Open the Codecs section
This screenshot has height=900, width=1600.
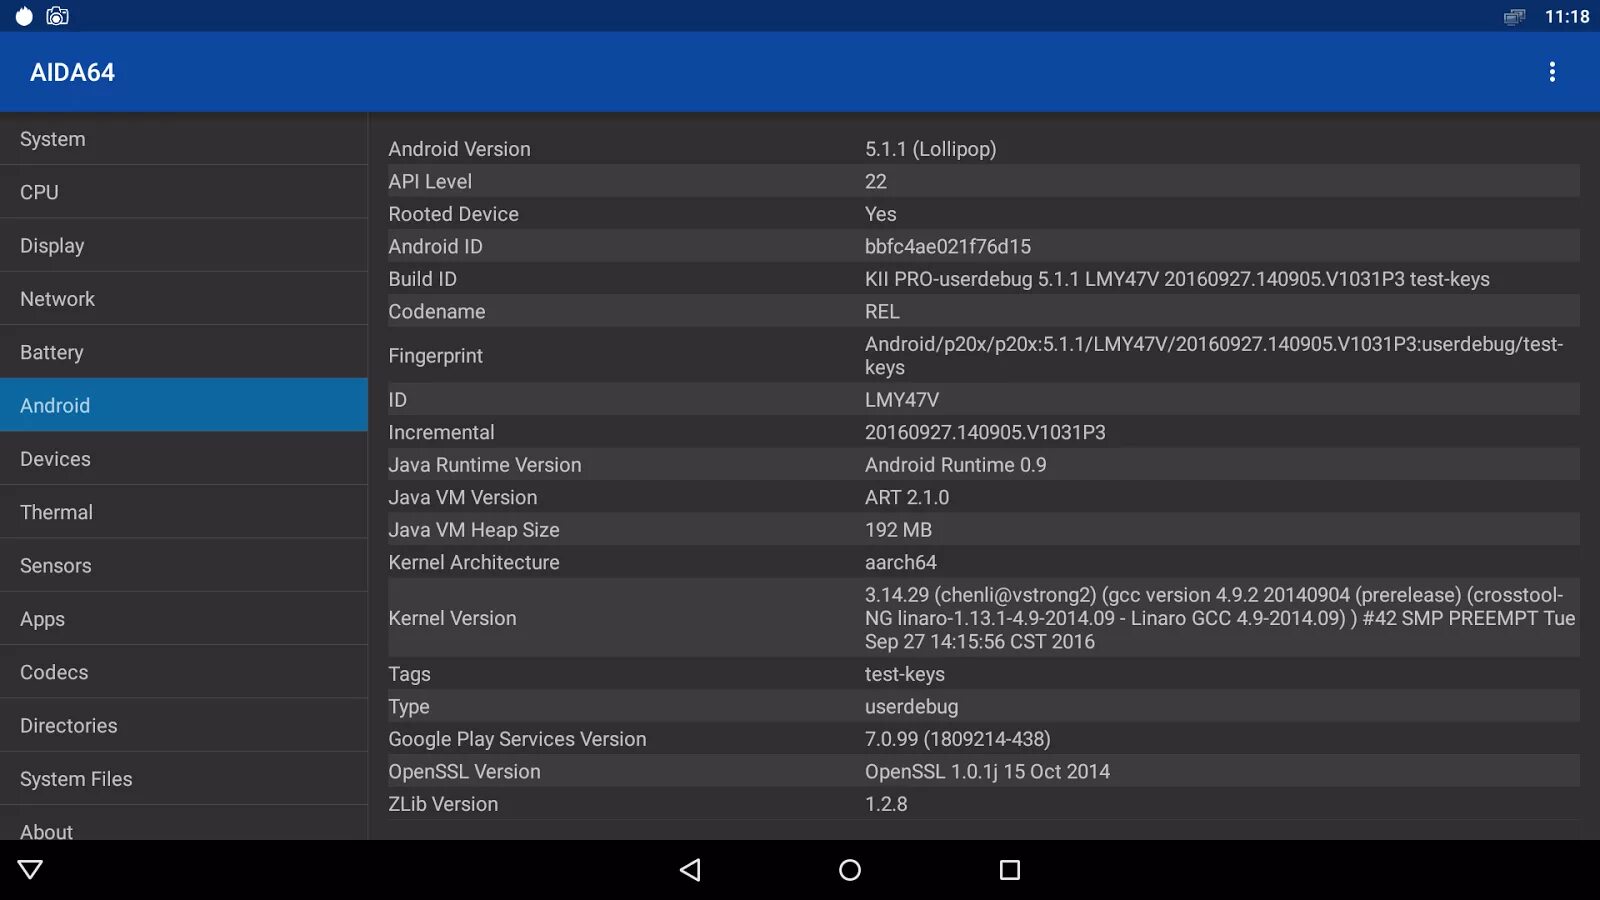point(184,672)
